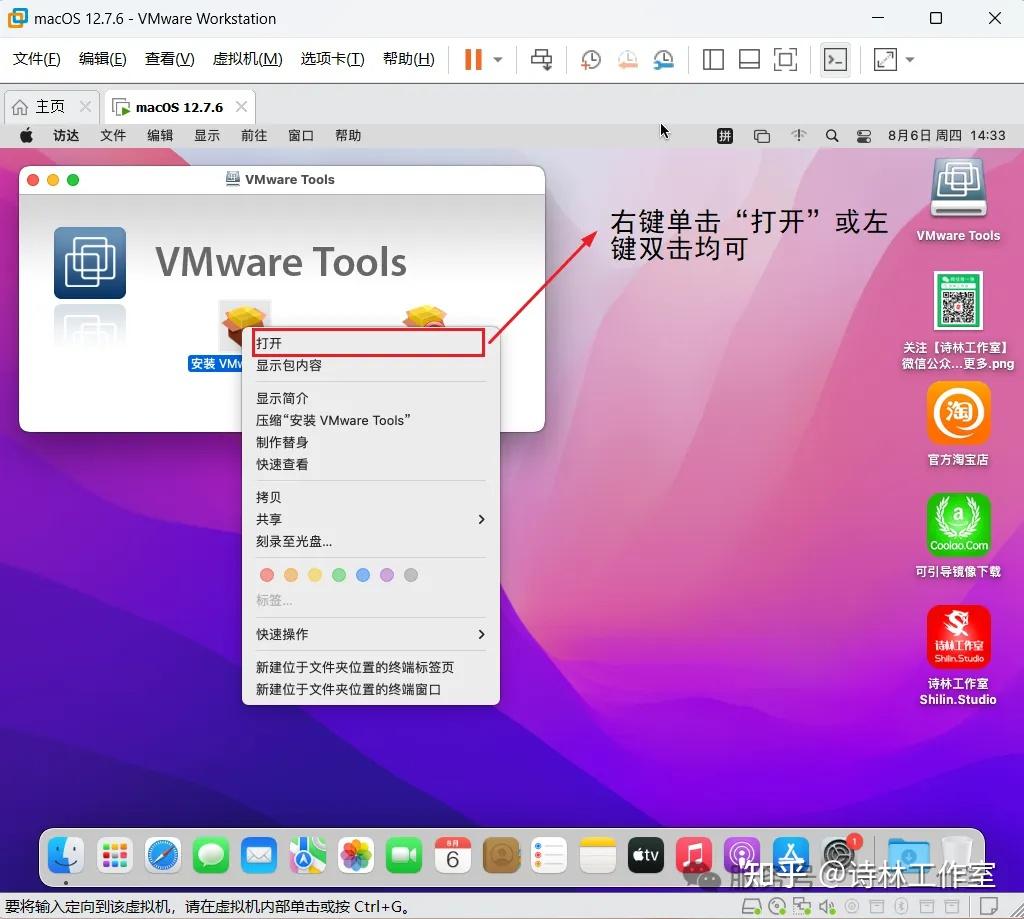This screenshot has height=919, width=1024.
Task: Choose 制作替身 in the context menu
Action: point(370,442)
